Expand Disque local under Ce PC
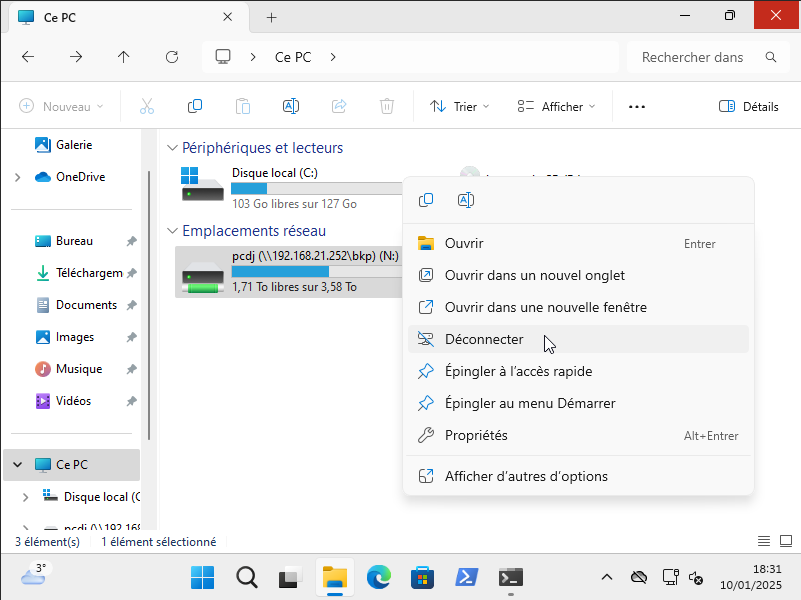Image resolution: width=801 pixels, height=600 pixels. pyautogui.click(x=26, y=497)
